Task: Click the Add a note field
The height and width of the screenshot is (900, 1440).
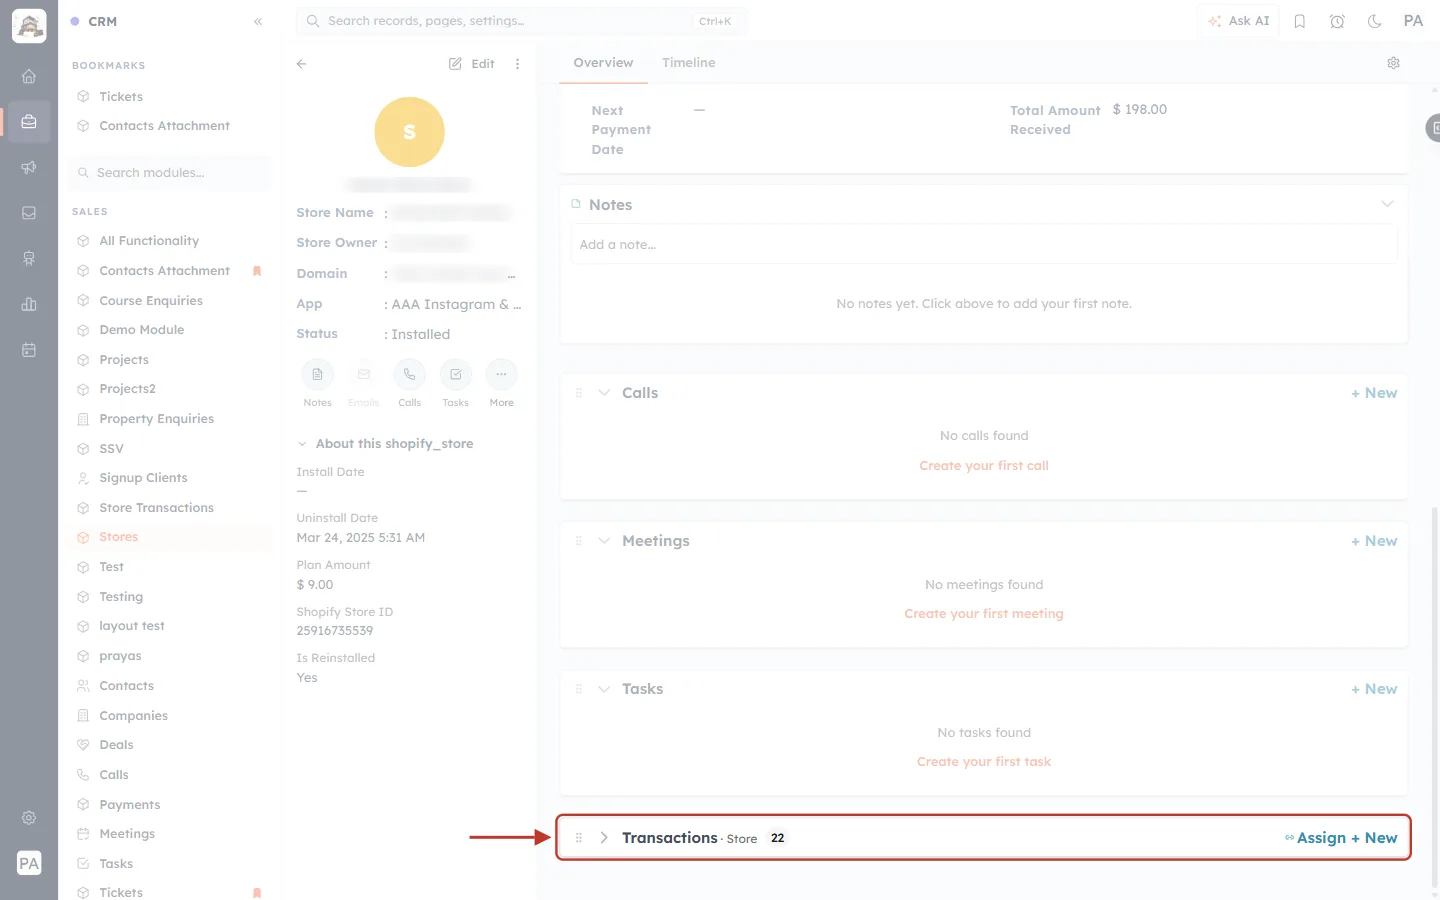Action: [984, 244]
